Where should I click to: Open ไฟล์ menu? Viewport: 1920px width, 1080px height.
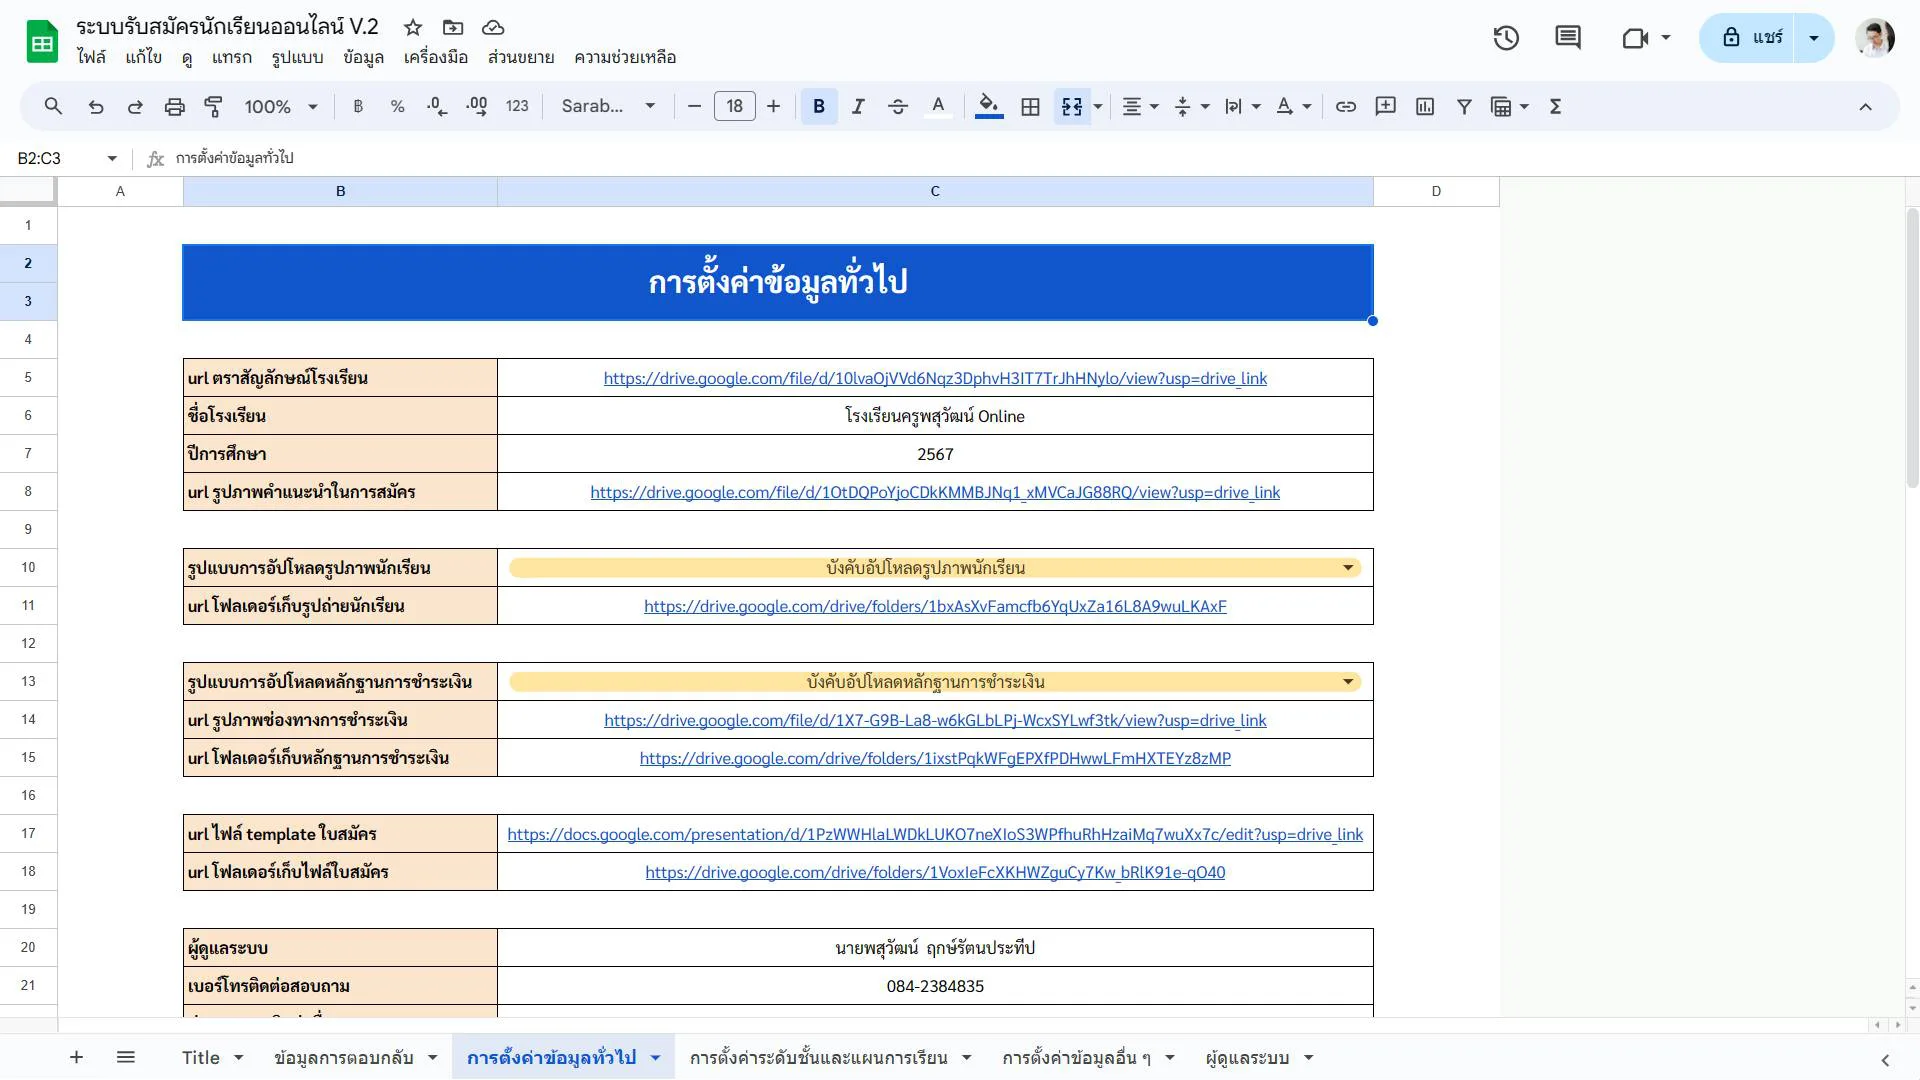click(91, 57)
